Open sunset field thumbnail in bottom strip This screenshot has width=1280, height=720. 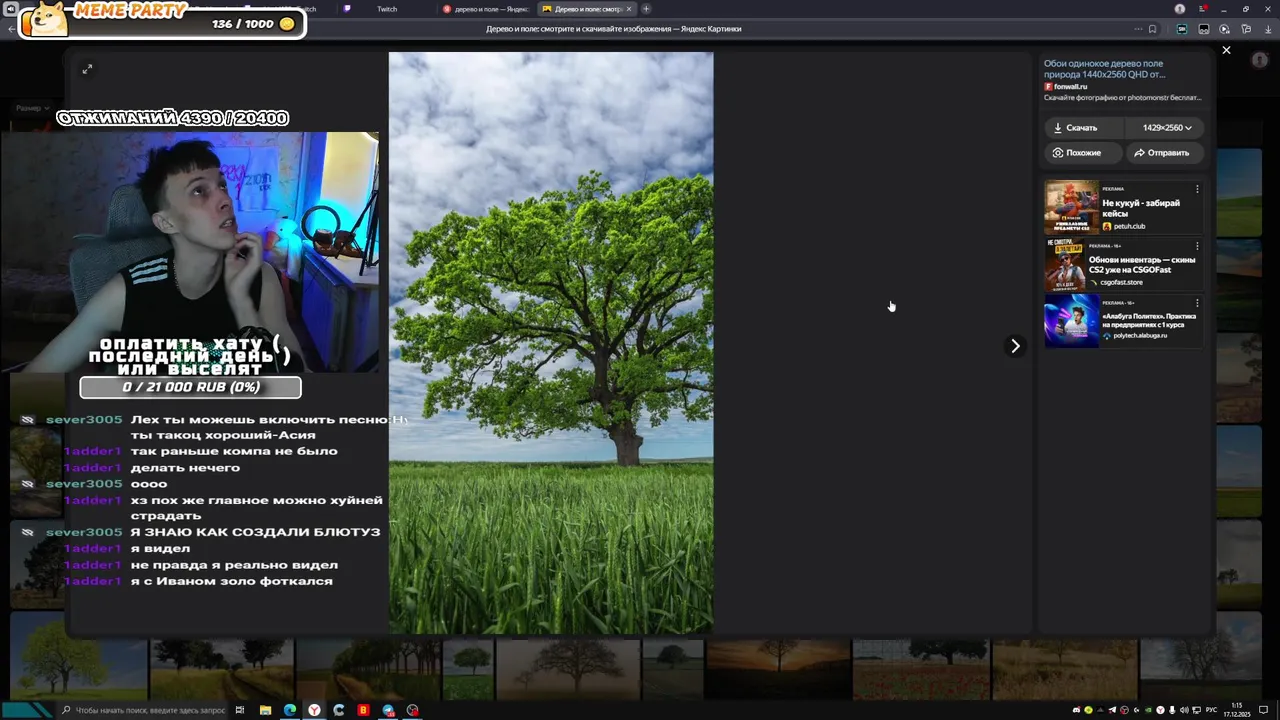778,669
